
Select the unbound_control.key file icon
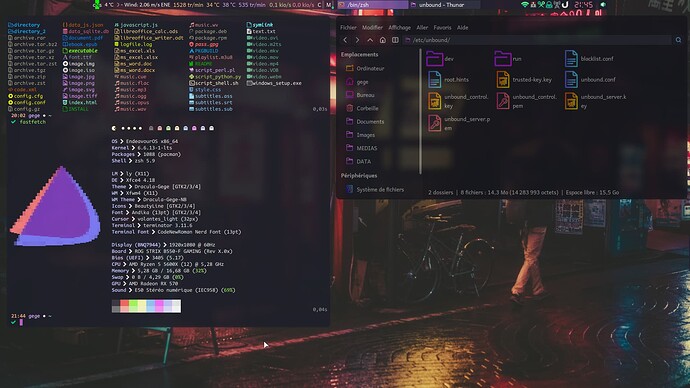click(x=434, y=101)
